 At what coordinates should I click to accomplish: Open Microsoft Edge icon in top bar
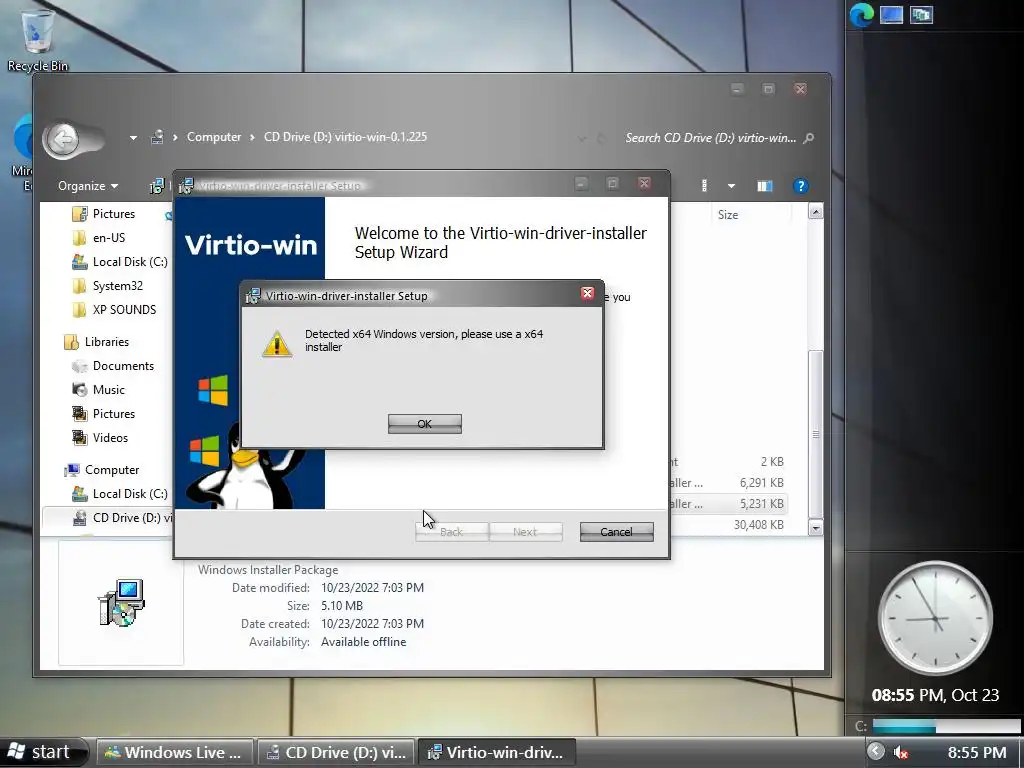(x=861, y=14)
